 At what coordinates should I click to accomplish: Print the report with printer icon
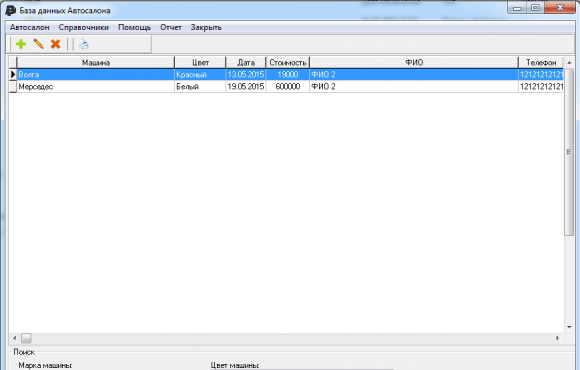(x=84, y=44)
